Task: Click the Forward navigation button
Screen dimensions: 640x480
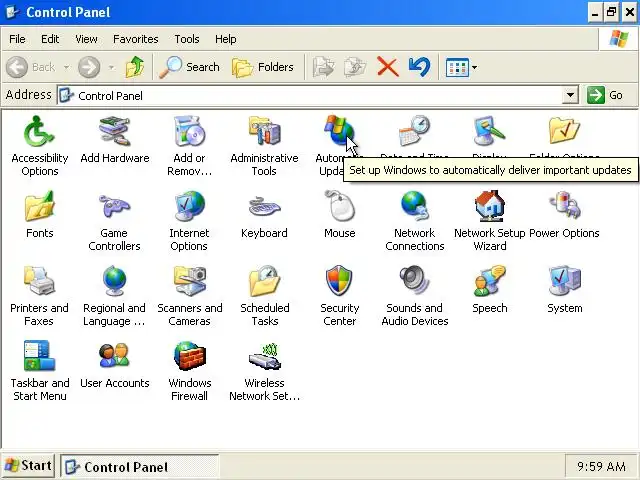Action: [89, 67]
